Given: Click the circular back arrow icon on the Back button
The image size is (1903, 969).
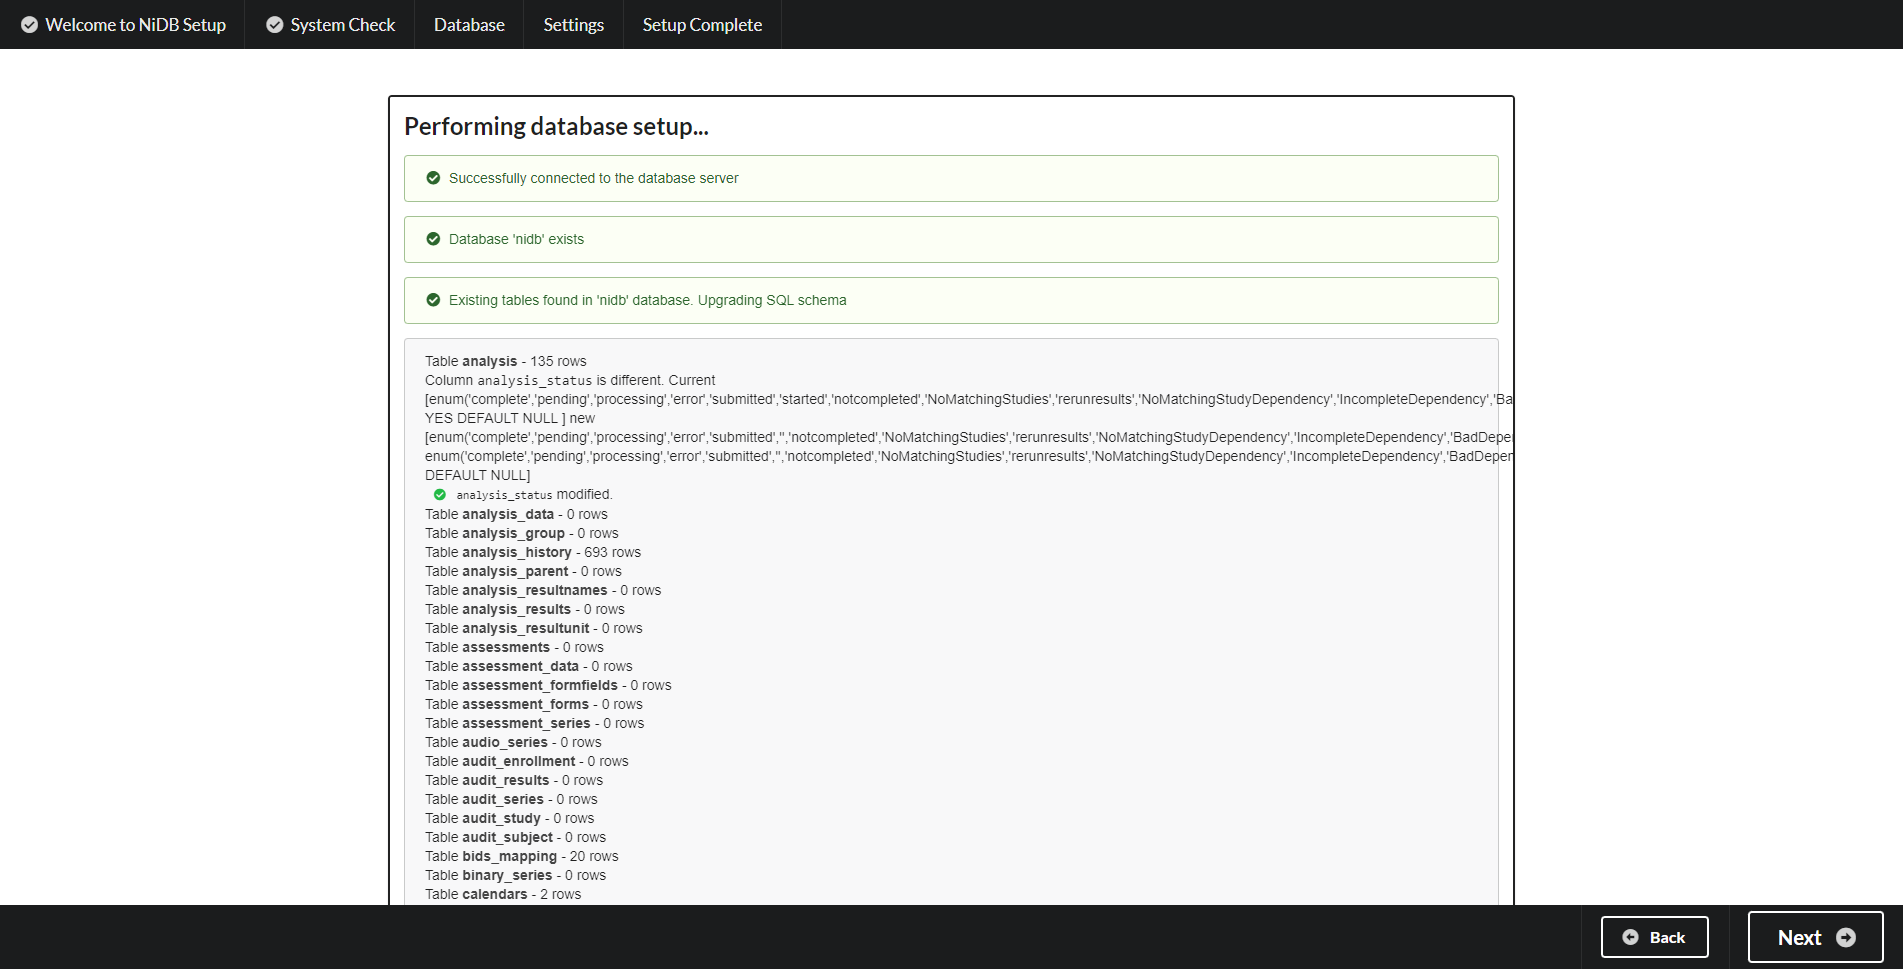Looking at the screenshot, I should coord(1630,937).
